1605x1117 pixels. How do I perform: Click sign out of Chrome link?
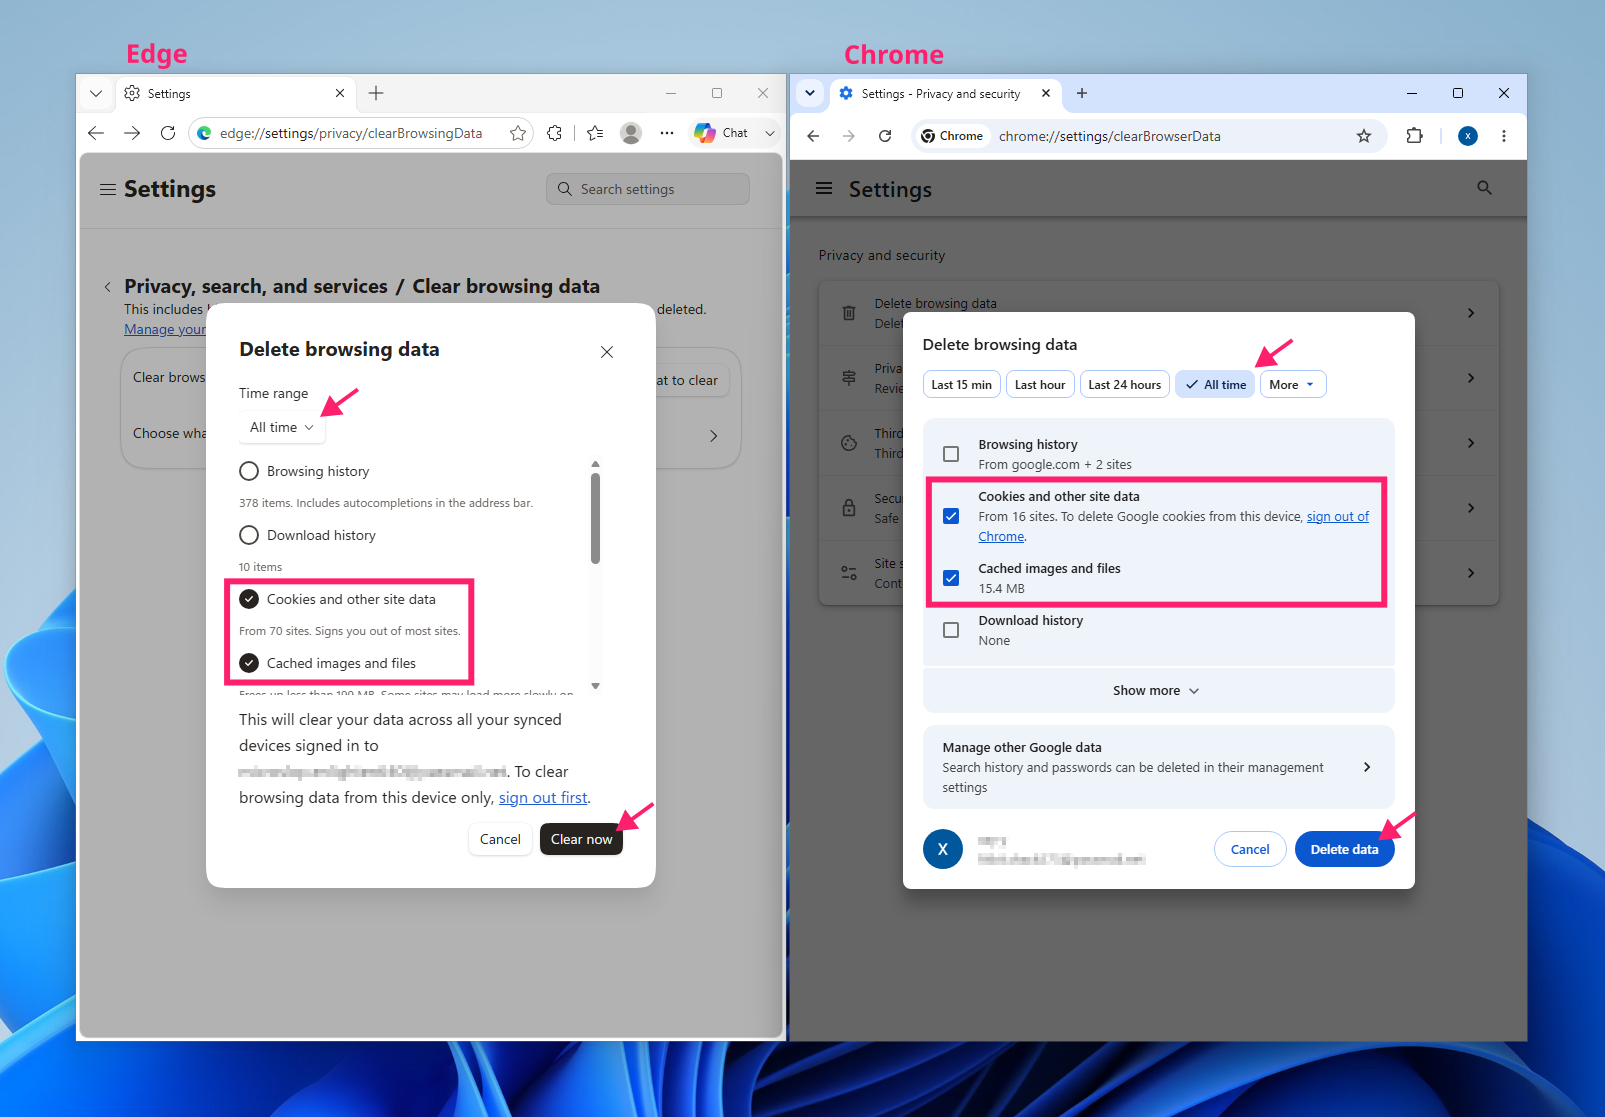pos(1338,517)
